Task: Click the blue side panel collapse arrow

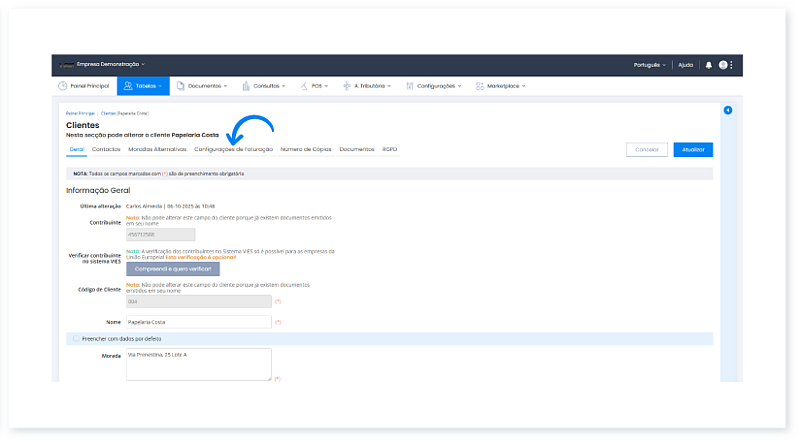Action: pos(728,110)
